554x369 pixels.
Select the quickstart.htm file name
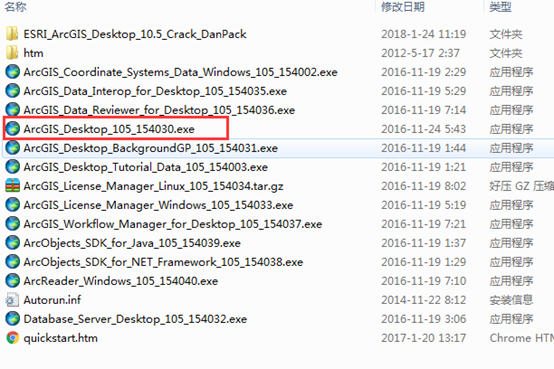pyautogui.click(x=60, y=338)
